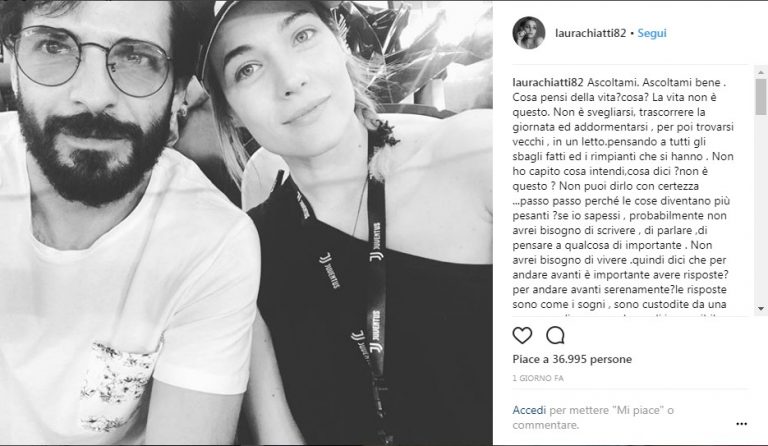Click the caption text starting with Ascoltami
This screenshot has height=446, width=768.
[623, 193]
